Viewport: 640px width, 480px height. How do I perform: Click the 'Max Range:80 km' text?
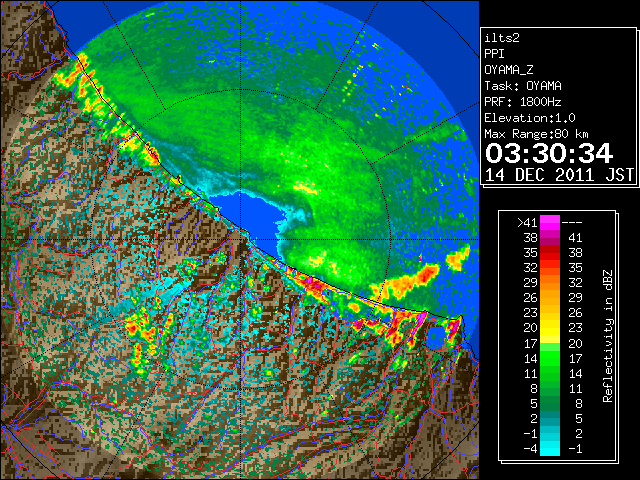pyautogui.click(x=536, y=134)
